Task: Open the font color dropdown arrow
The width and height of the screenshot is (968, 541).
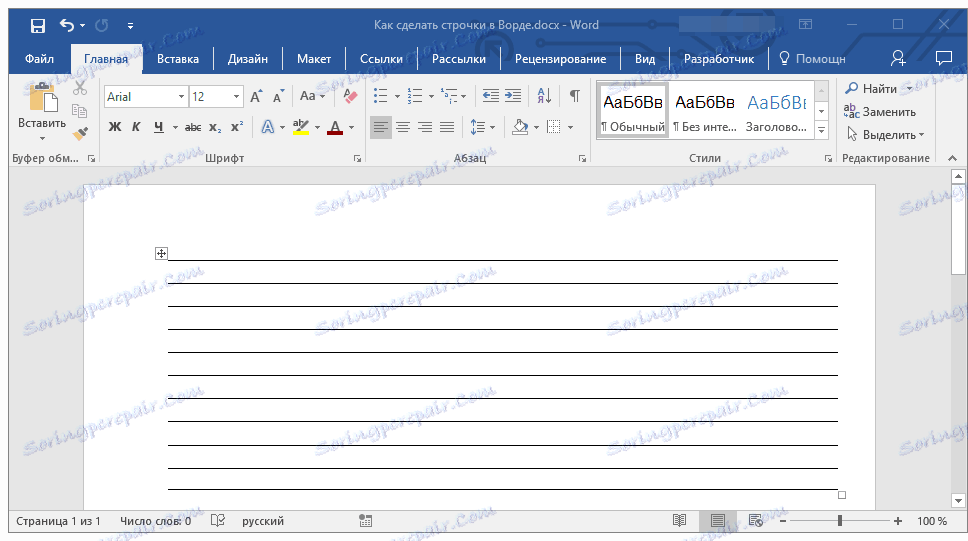Action: pos(352,128)
